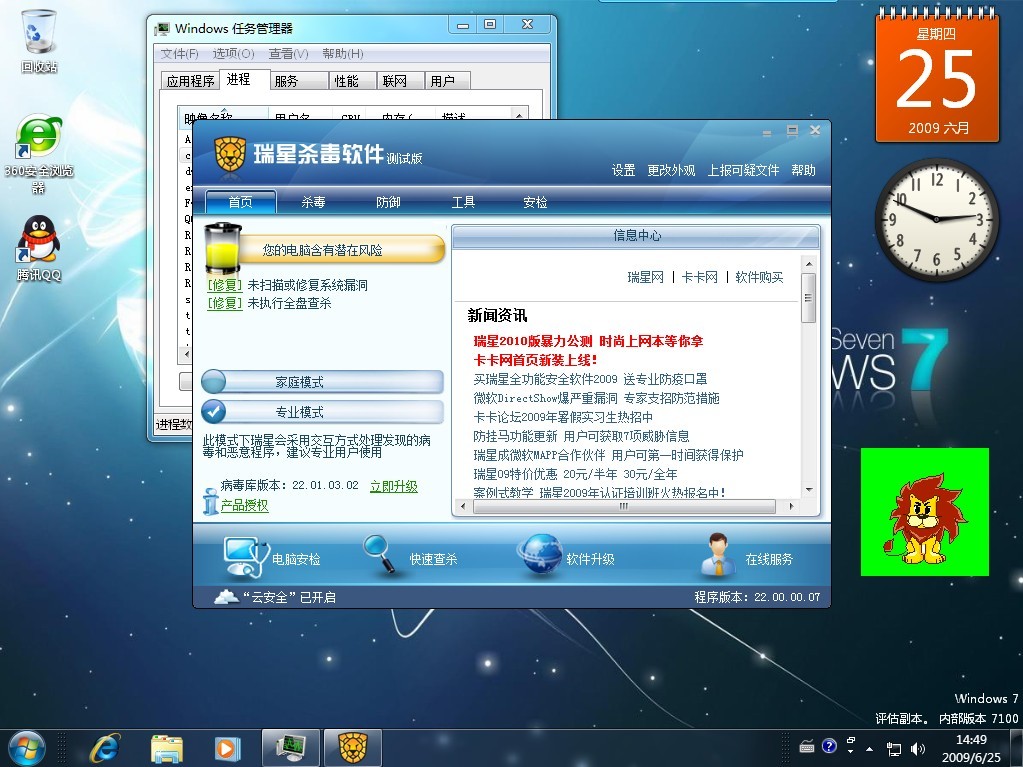Open the 杀毒 tab
Viewport: 1023px width, 767px height.
(314, 202)
